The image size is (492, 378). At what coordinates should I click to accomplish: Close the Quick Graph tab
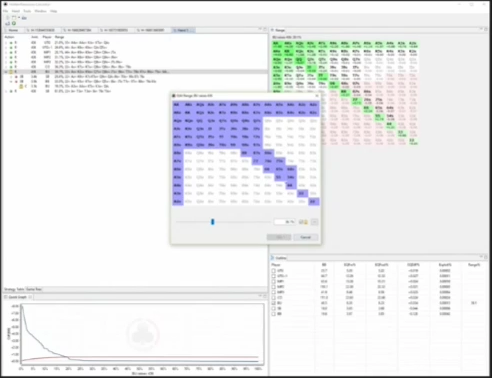pyautogui.click(x=30, y=297)
